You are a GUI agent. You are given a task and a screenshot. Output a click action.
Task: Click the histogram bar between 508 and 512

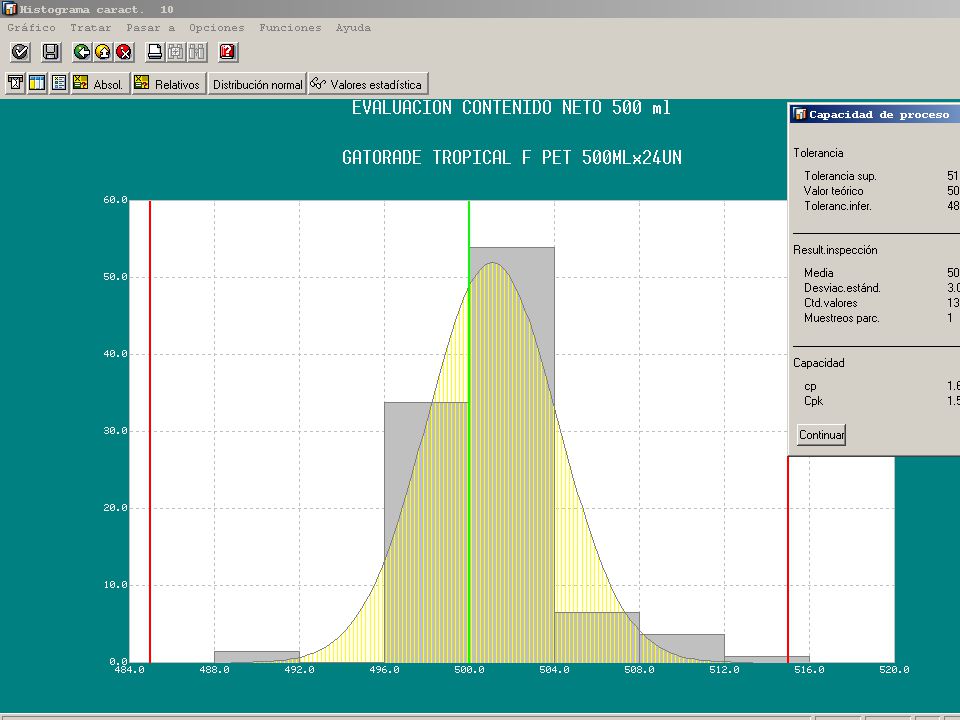(x=682, y=648)
